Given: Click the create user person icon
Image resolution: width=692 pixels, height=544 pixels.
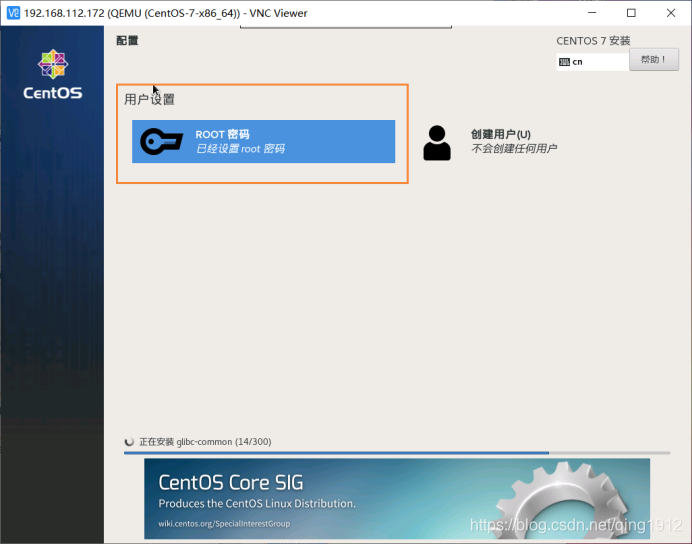Looking at the screenshot, I should coord(437,143).
